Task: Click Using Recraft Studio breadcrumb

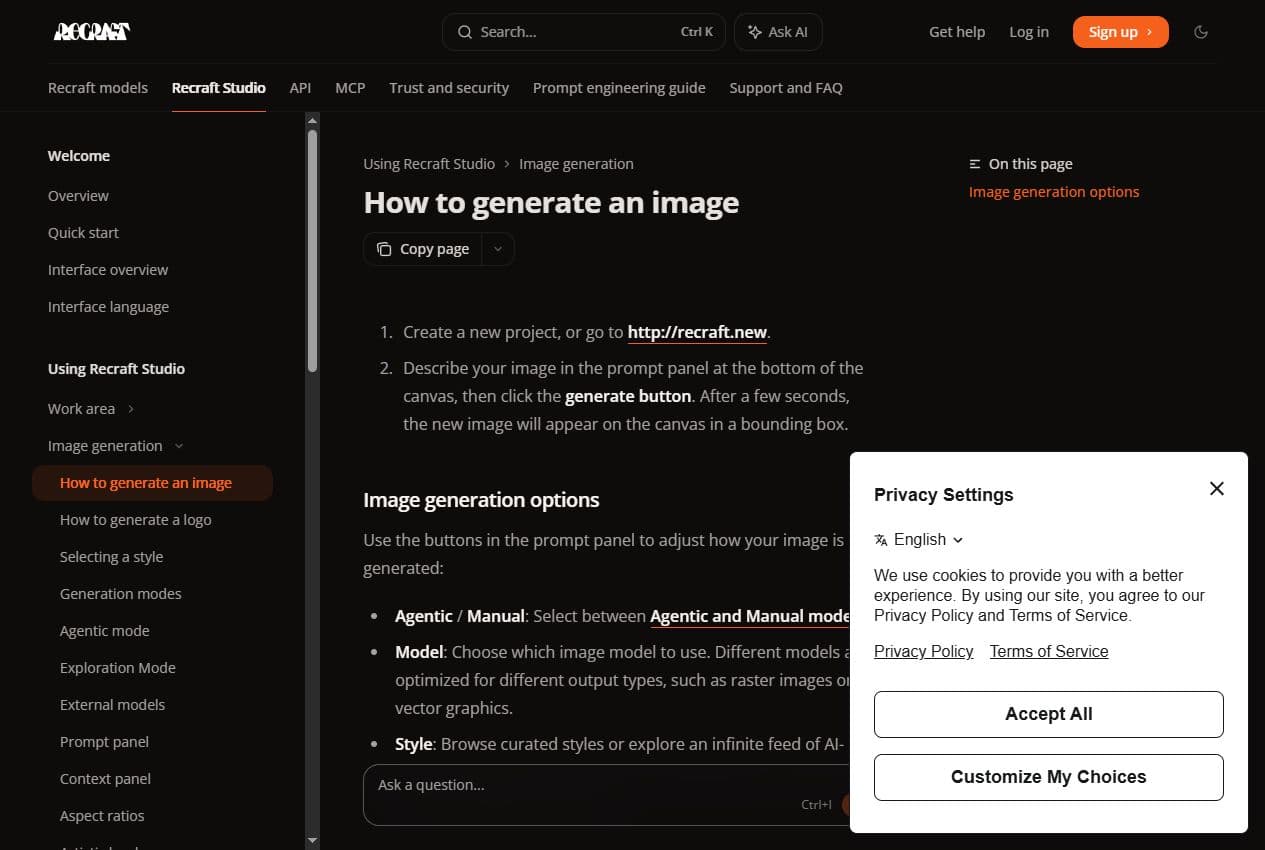Action: coord(429,164)
